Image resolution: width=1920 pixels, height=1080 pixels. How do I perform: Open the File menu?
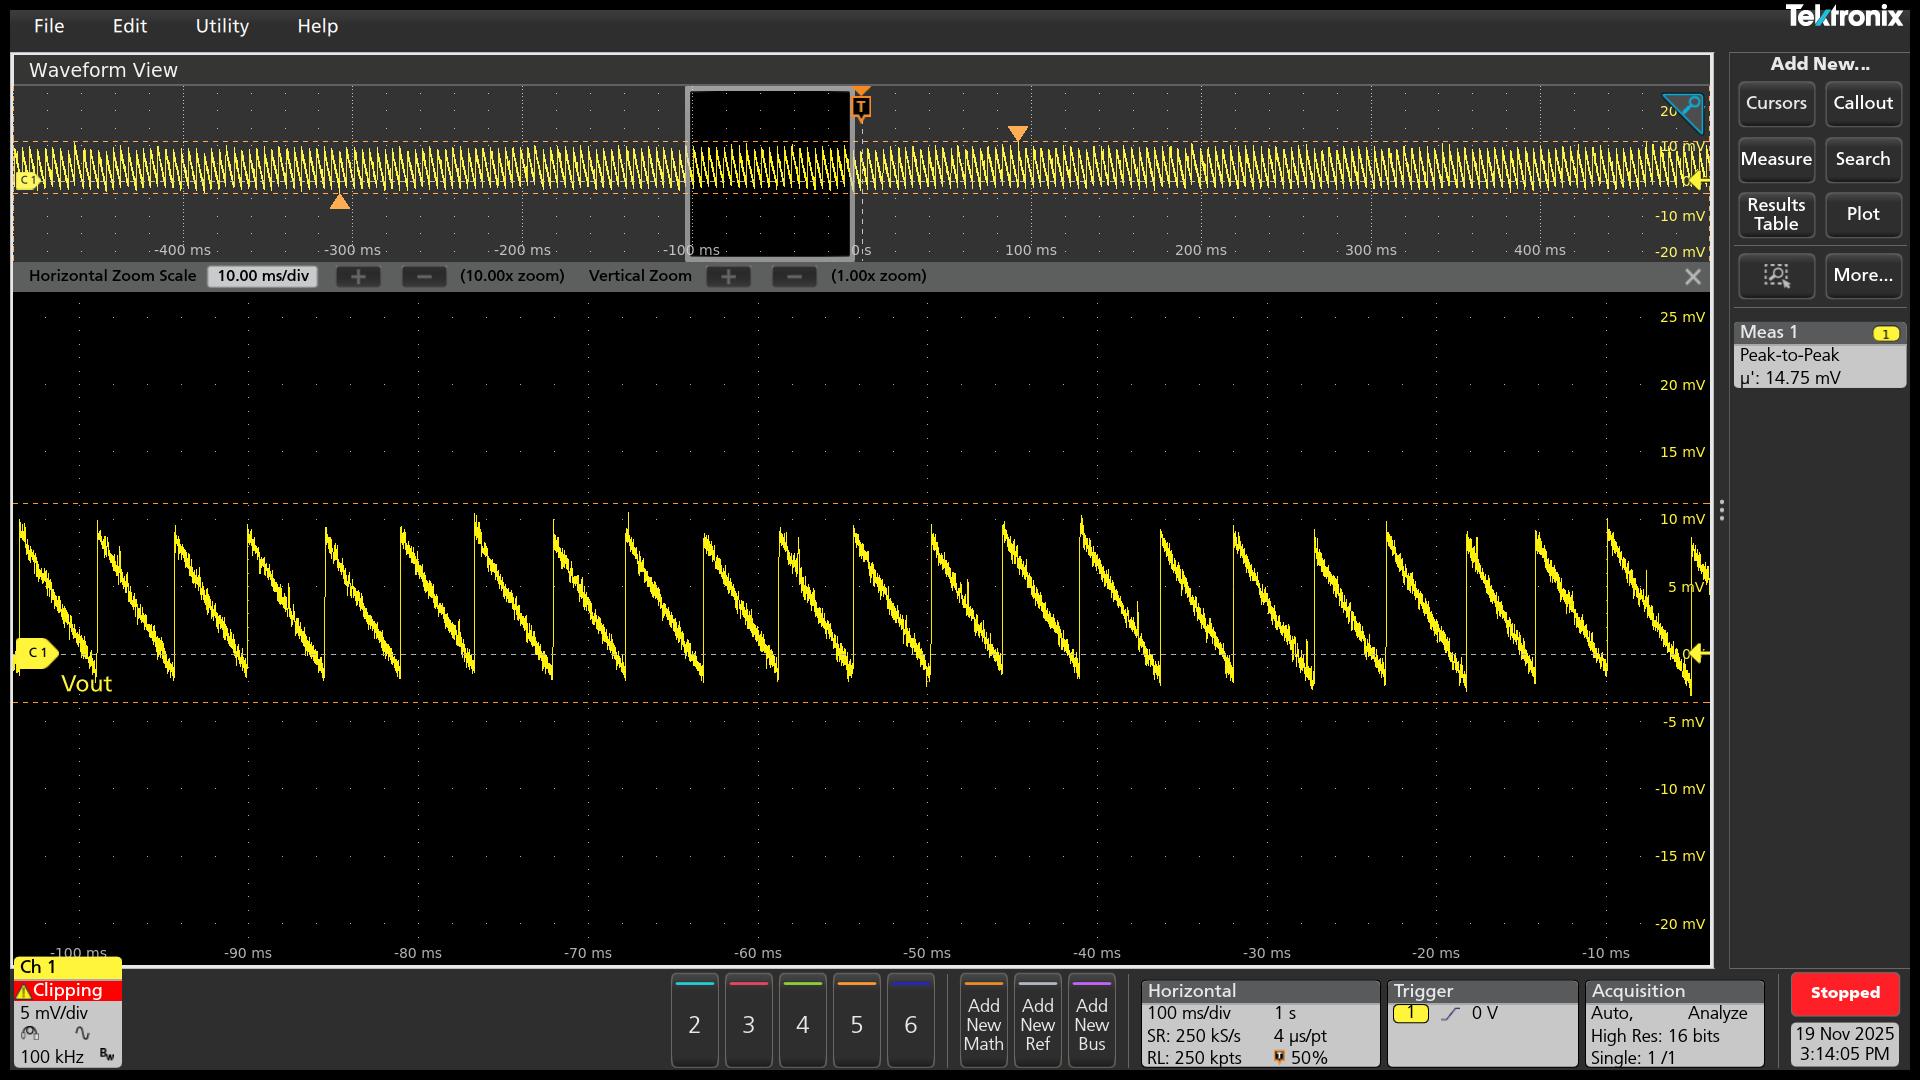[x=48, y=26]
